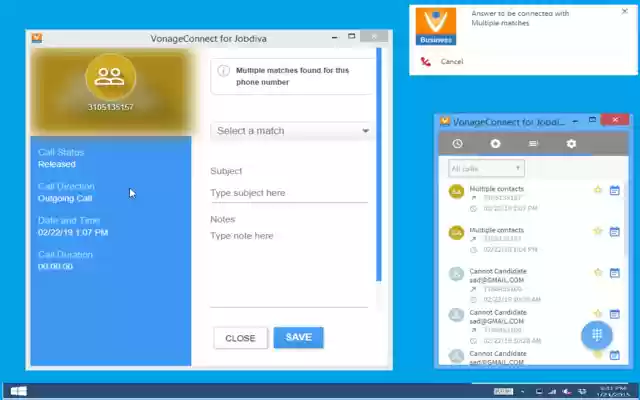Viewport: 640px width, 400px height.
Task: Open note icon for Multiple contacts 1:04 PM call
Action: click(615, 231)
